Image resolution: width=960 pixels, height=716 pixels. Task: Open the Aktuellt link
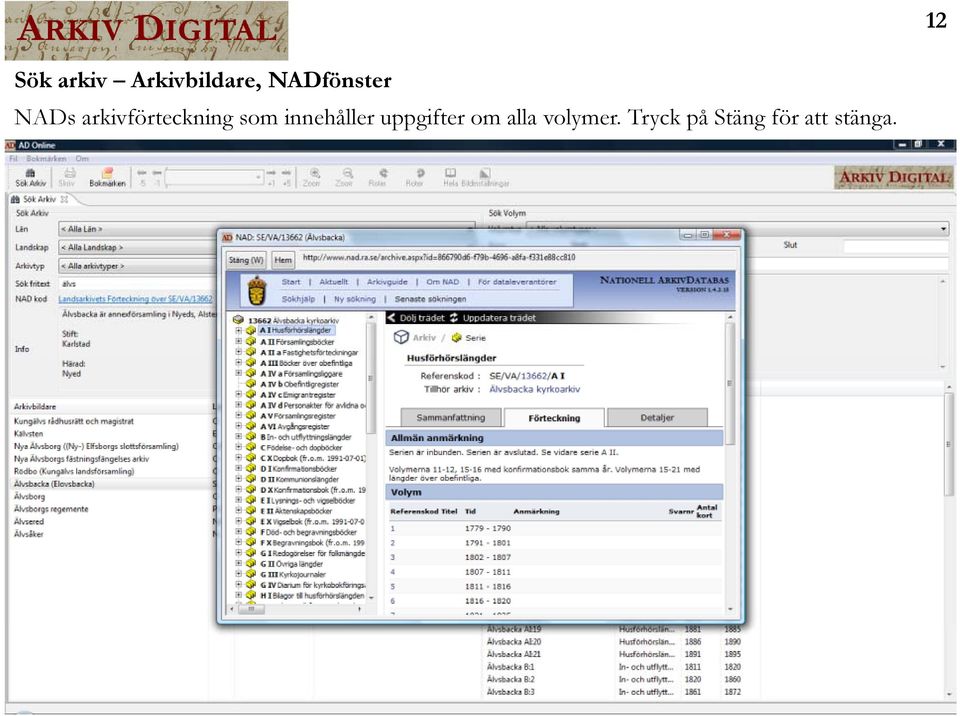click(334, 282)
